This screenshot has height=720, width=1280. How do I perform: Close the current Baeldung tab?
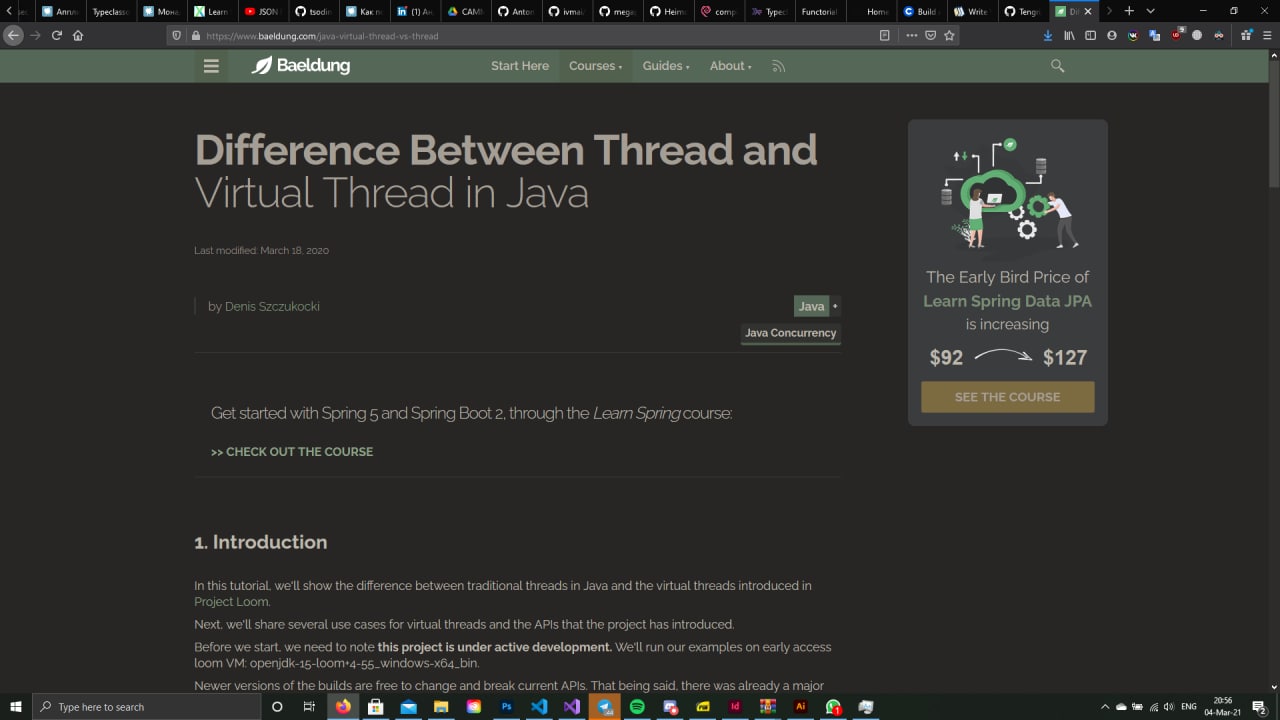coord(1088,11)
